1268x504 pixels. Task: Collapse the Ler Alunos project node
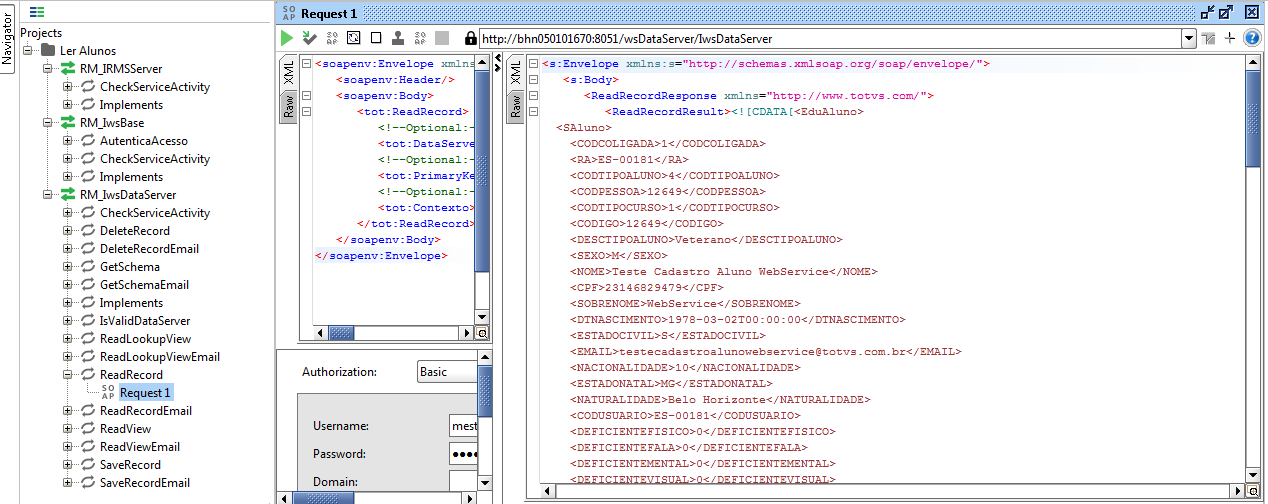pyautogui.click(x=29, y=51)
